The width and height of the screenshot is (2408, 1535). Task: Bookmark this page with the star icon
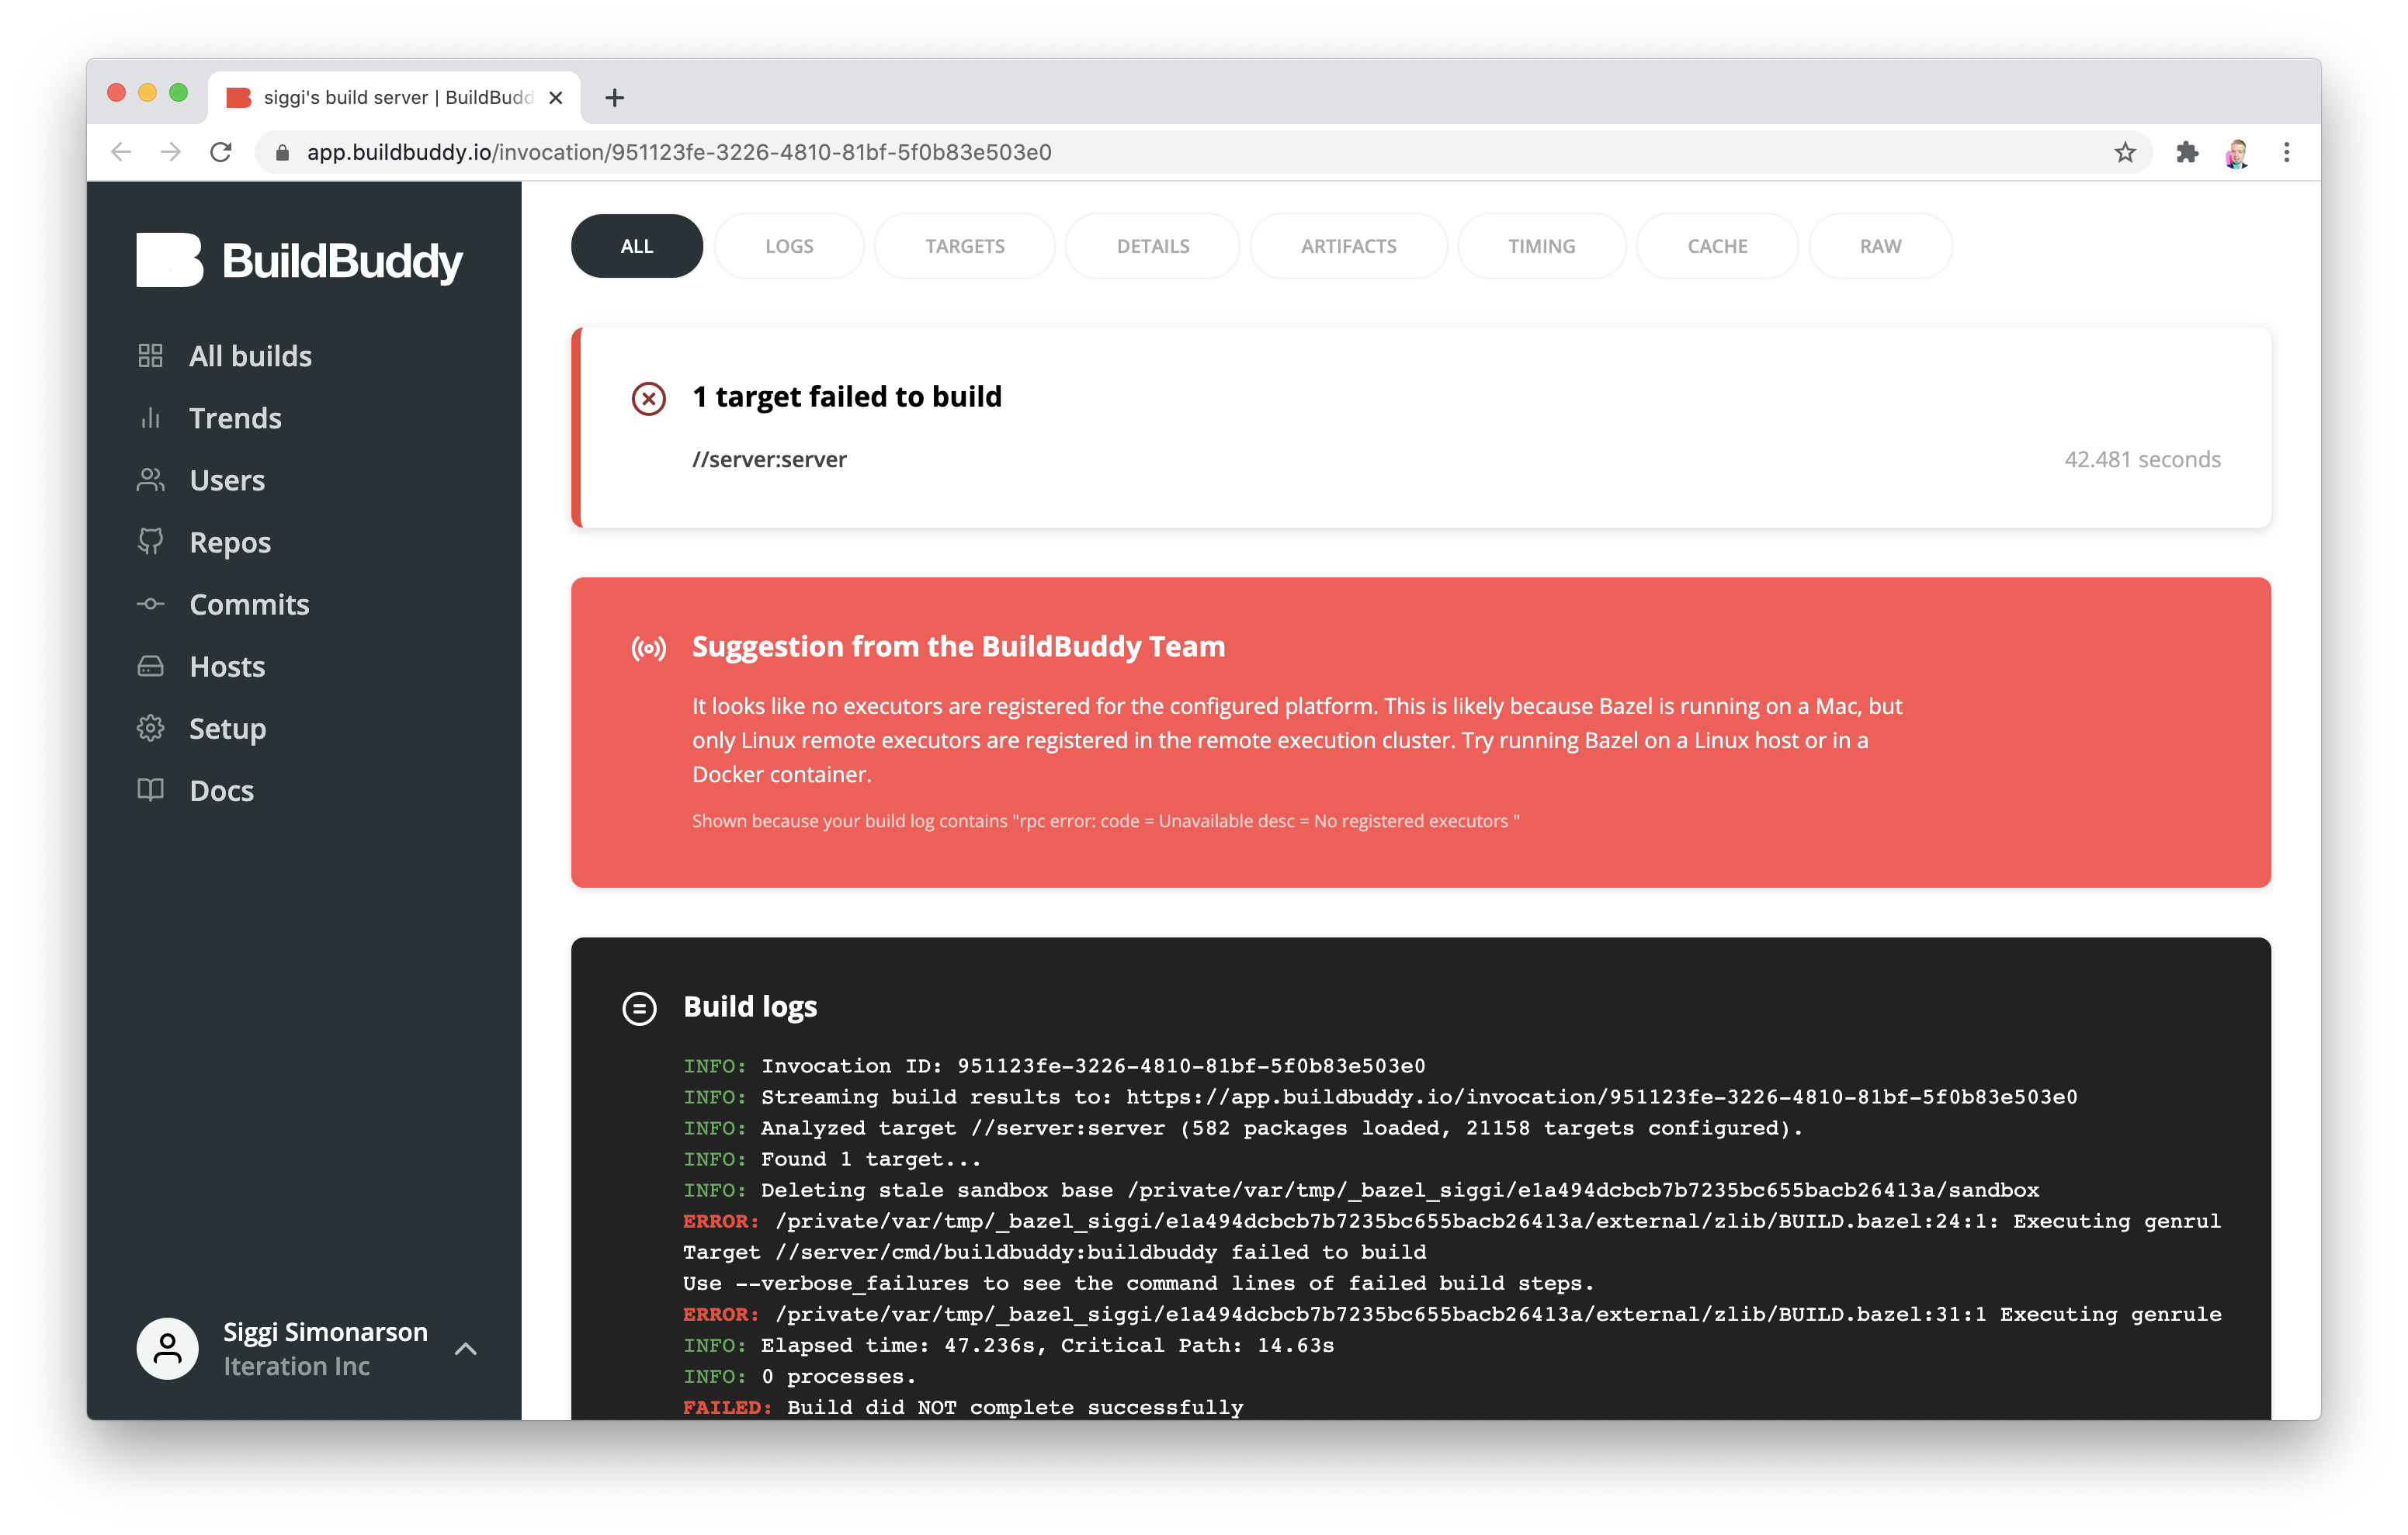pyautogui.click(x=2125, y=152)
